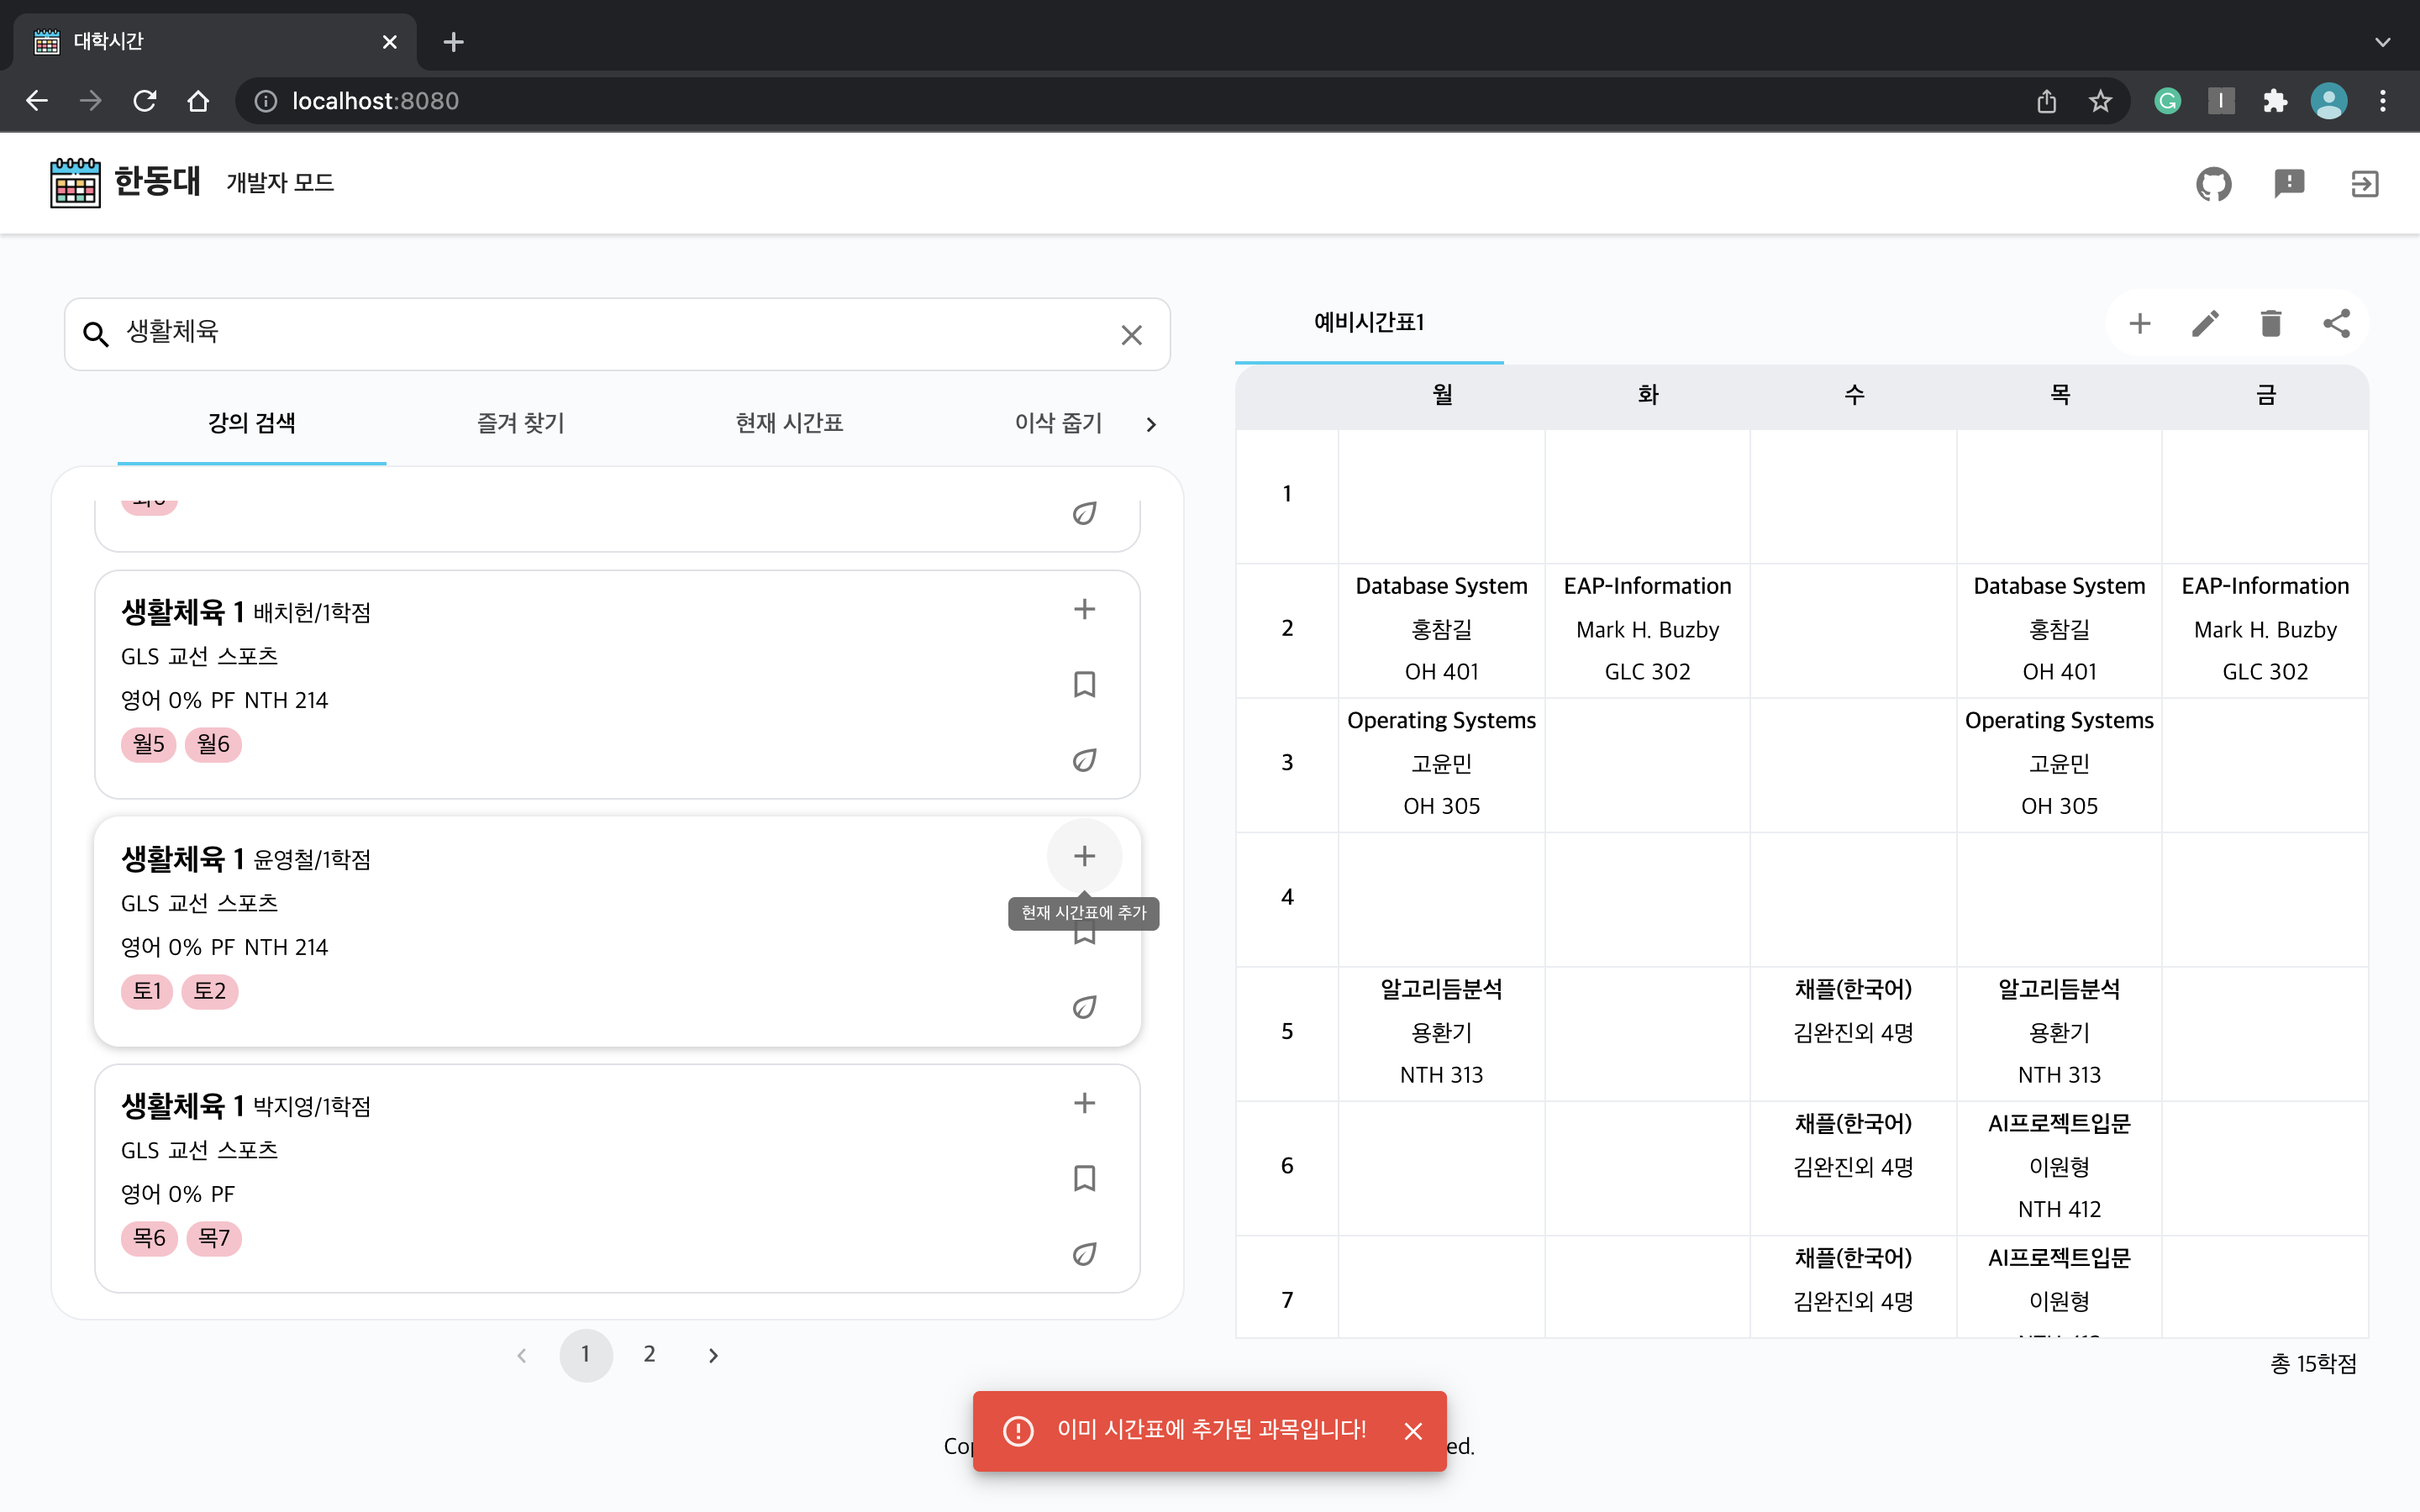Rename 예비시간표1 using the pencil icon
Image resolution: width=2420 pixels, height=1512 pixels.
[x=2206, y=323]
